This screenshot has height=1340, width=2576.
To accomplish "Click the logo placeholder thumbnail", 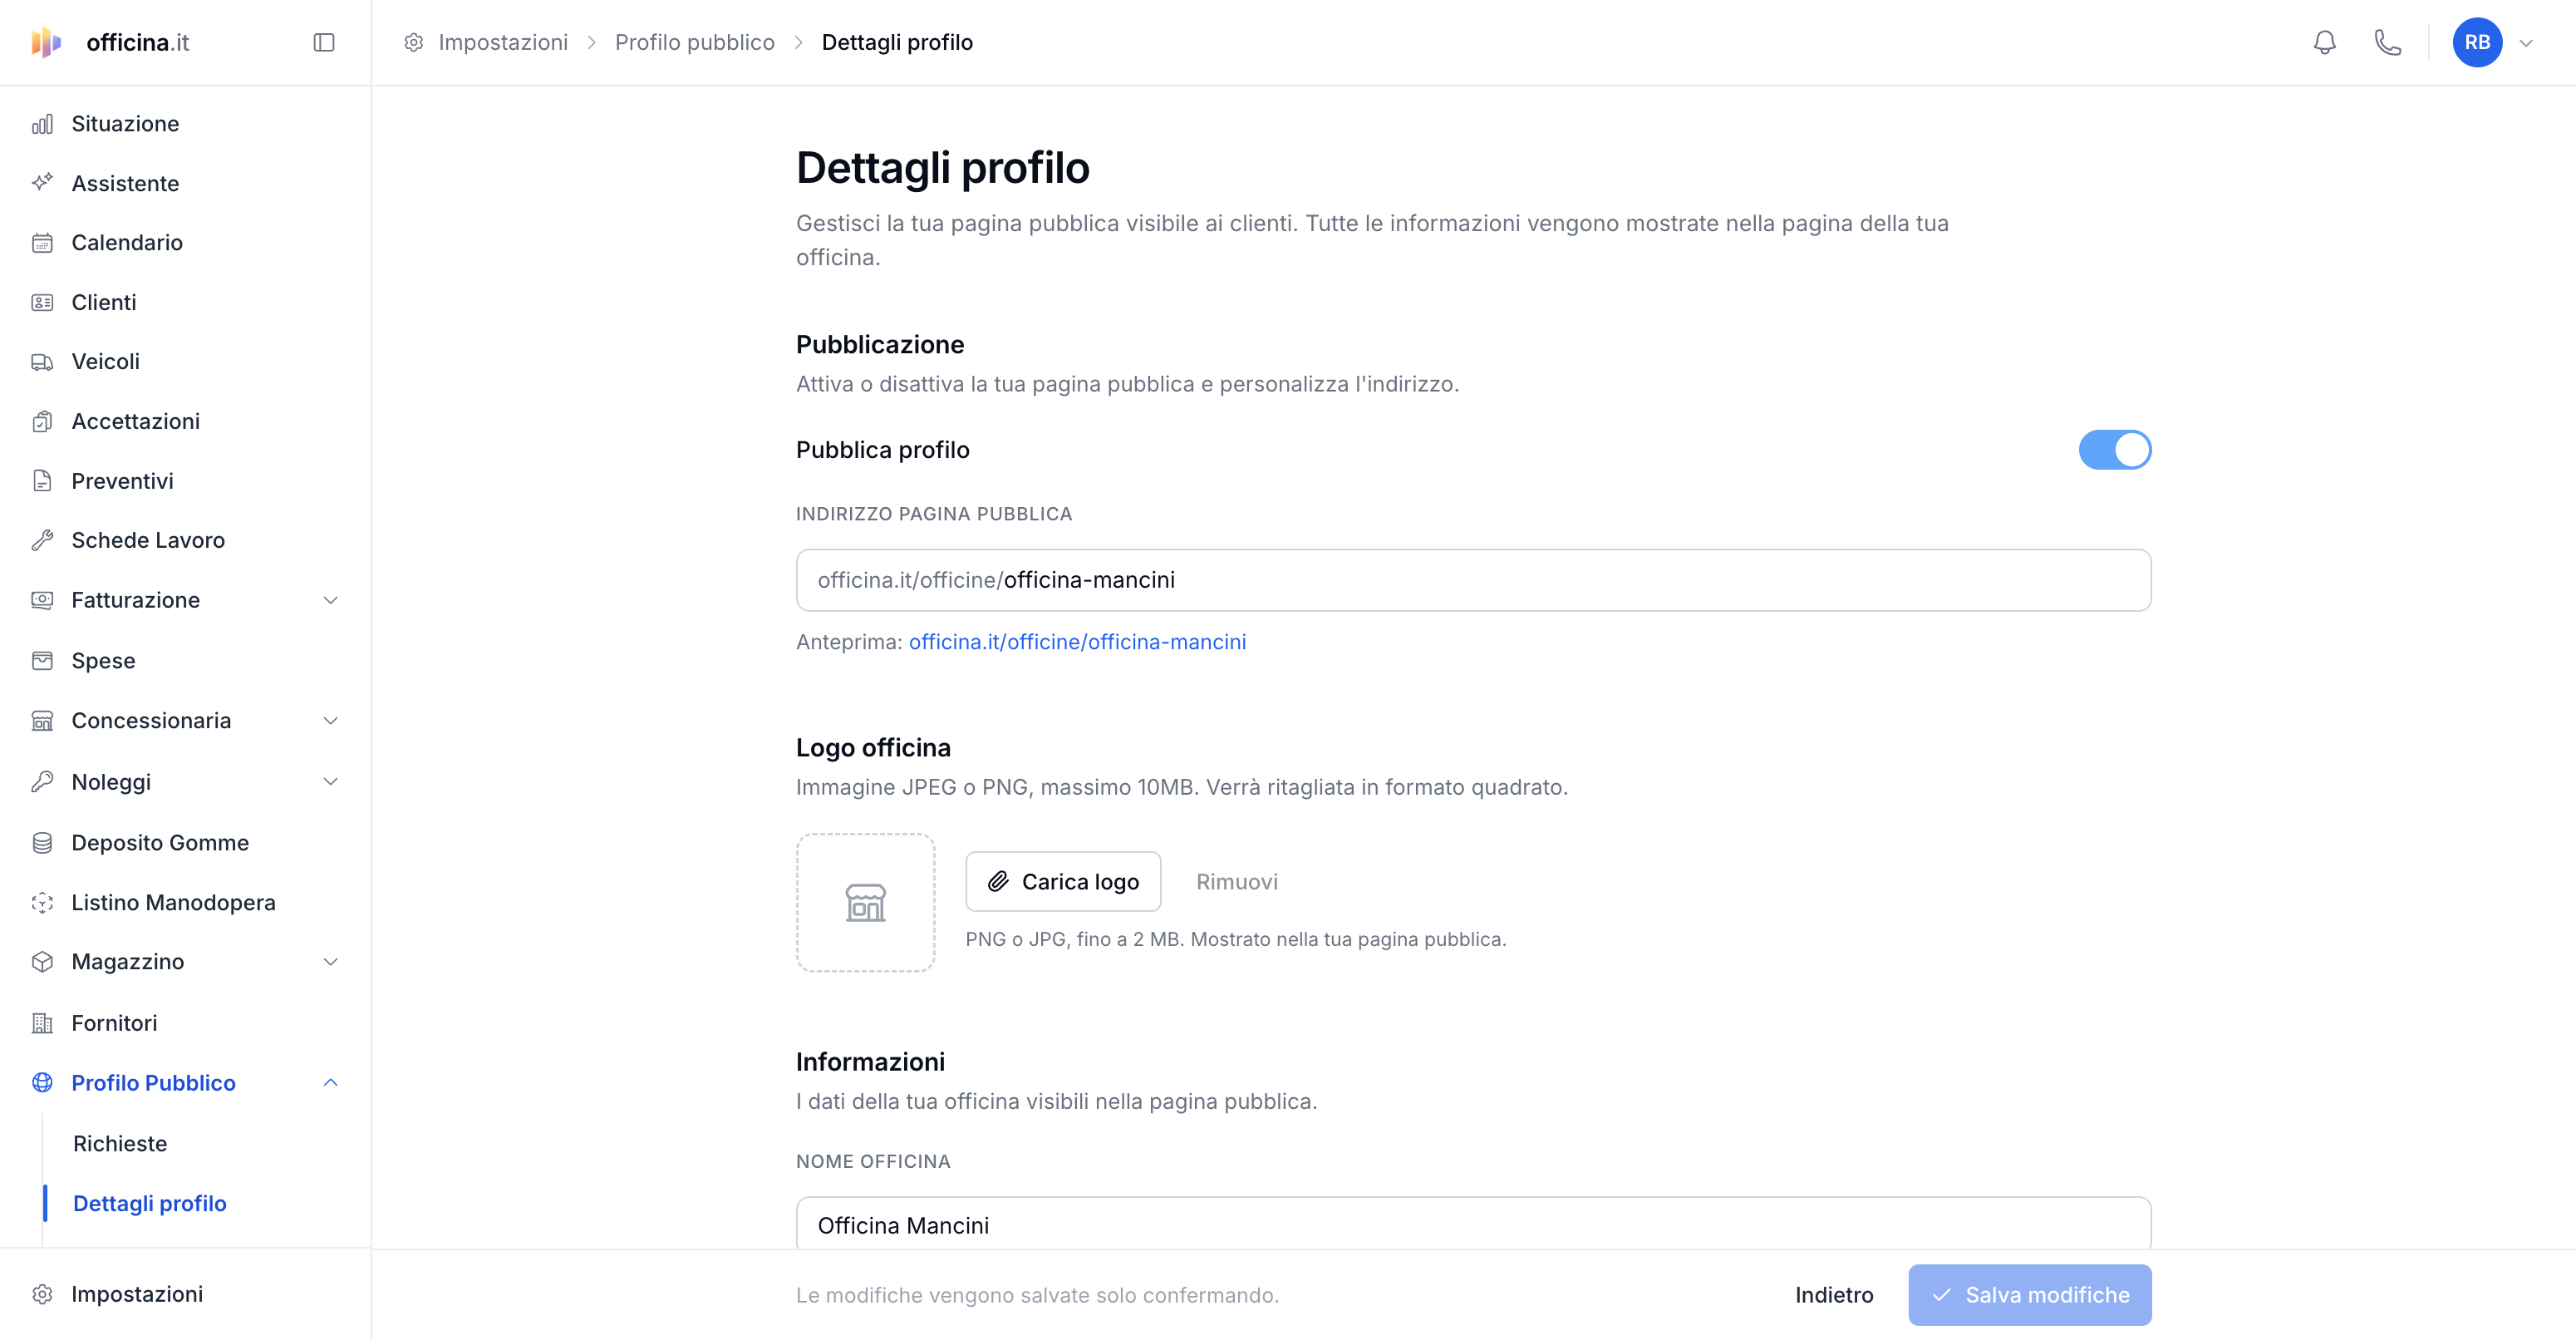I will (866, 903).
